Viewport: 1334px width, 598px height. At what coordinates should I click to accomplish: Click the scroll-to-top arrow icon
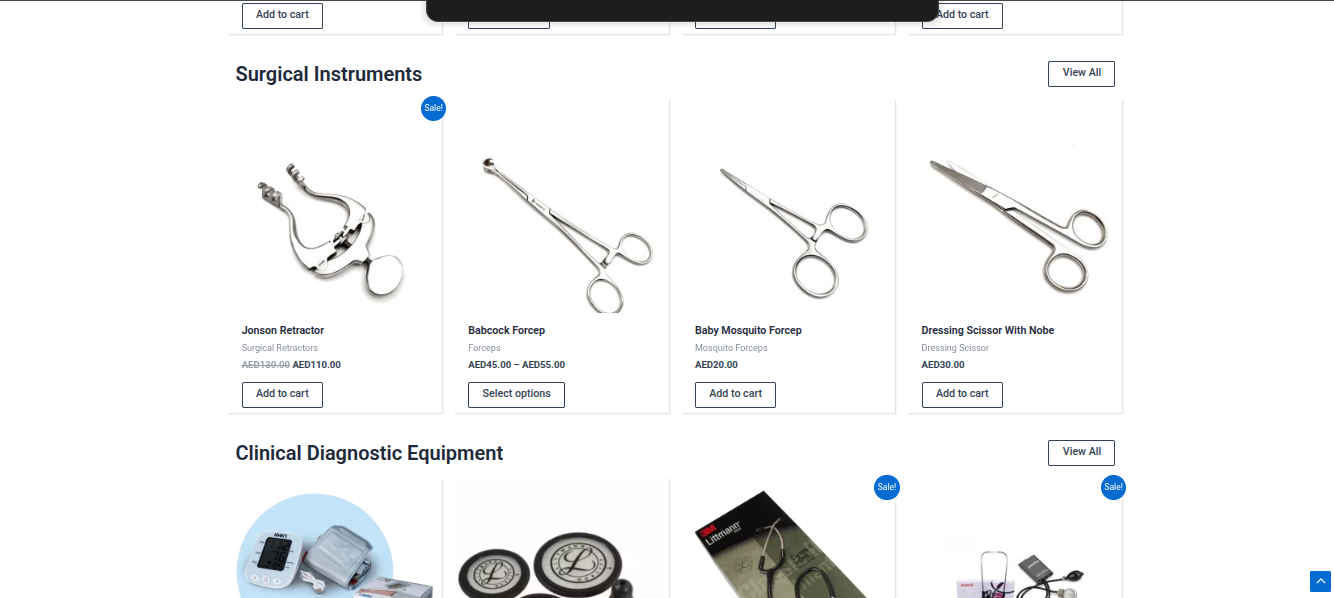[x=1320, y=581]
